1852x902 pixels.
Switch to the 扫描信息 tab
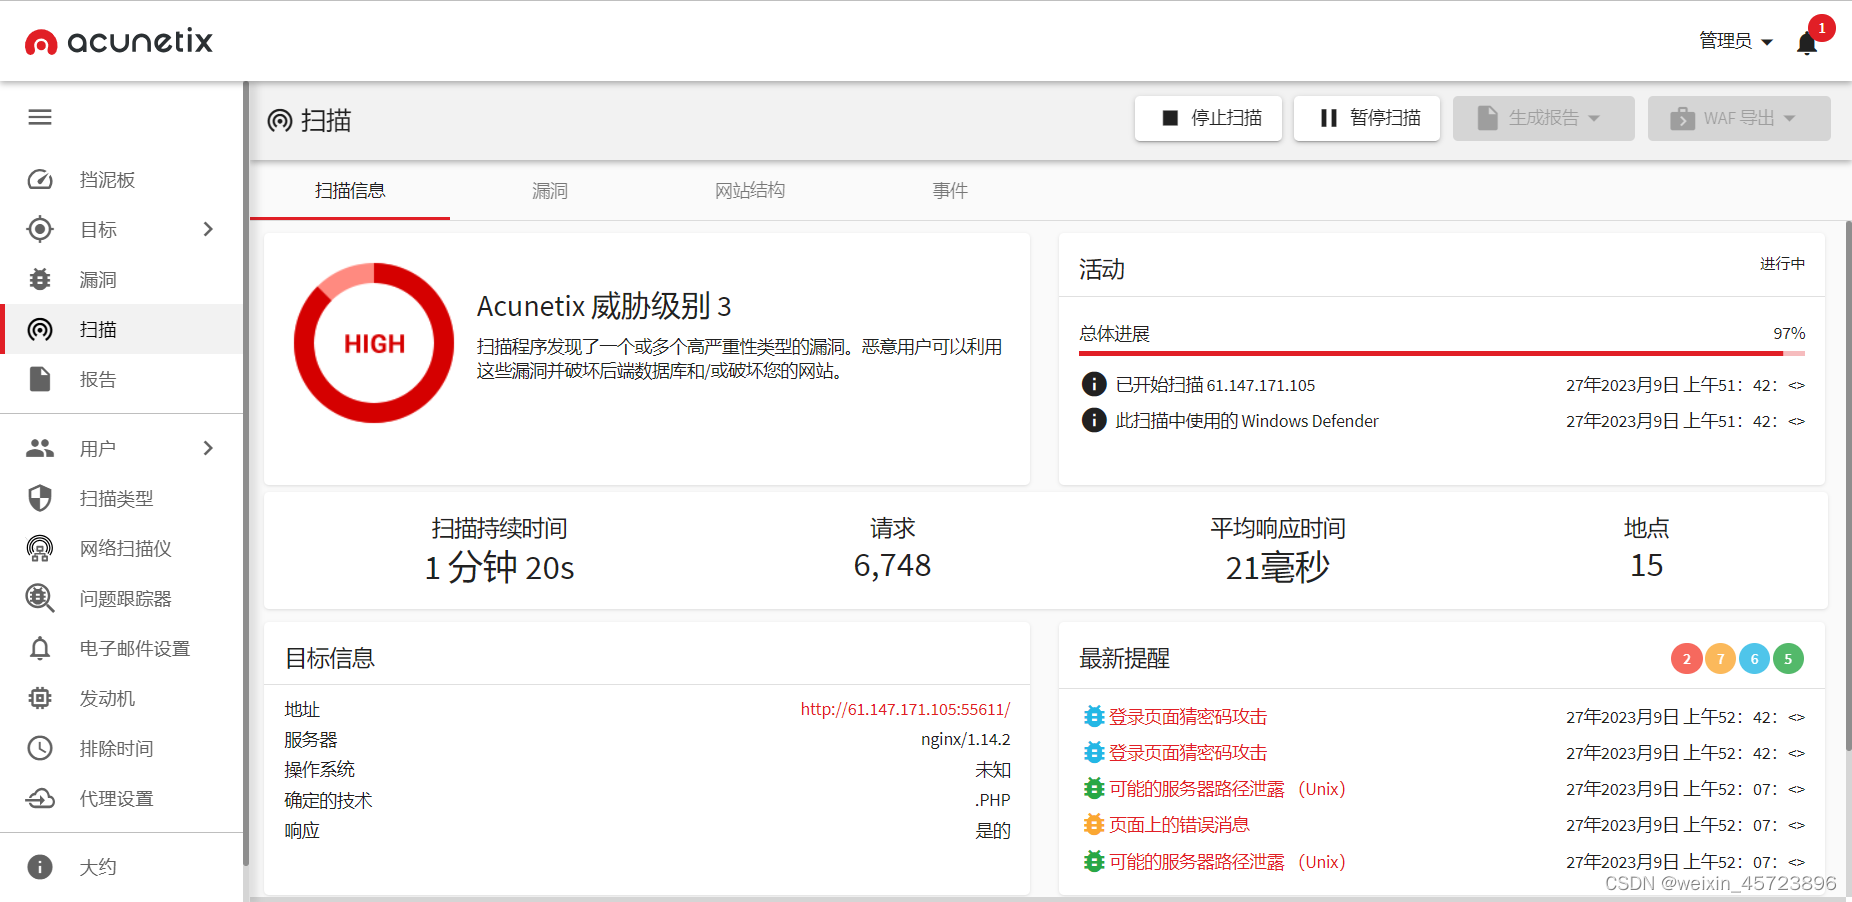pyautogui.click(x=350, y=190)
